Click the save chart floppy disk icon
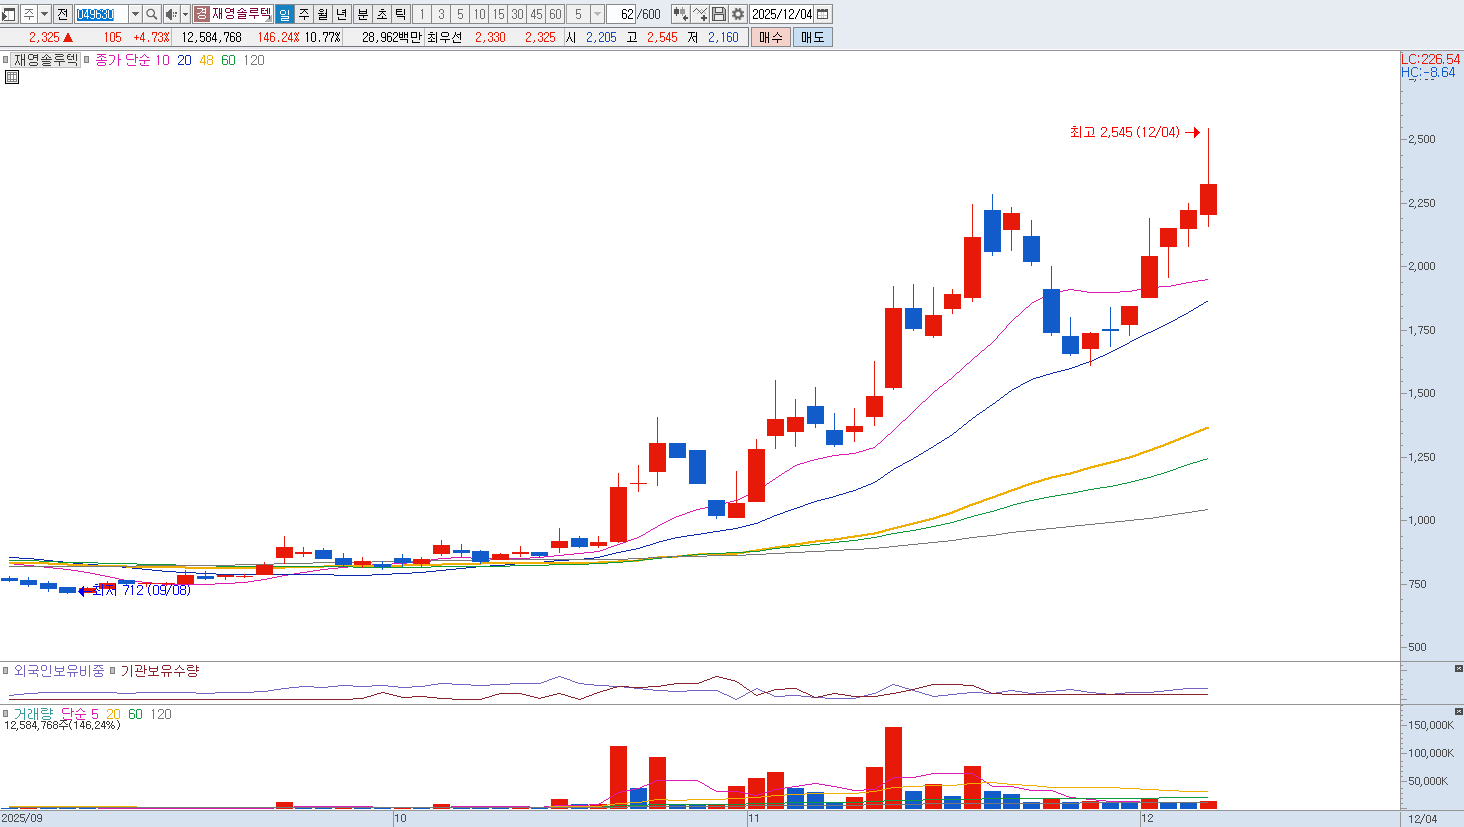The height and width of the screenshot is (827, 1464). click(x=719, y=14)
